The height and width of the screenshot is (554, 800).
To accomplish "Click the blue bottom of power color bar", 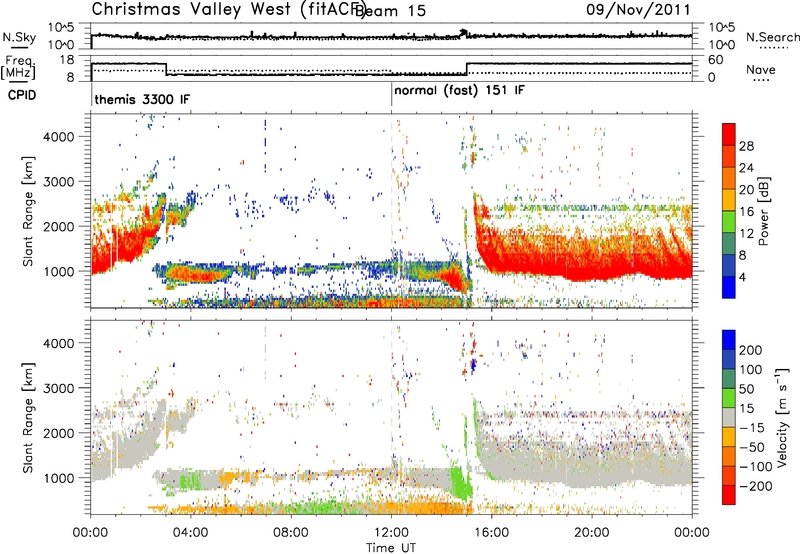I will [x=729, y=287].
